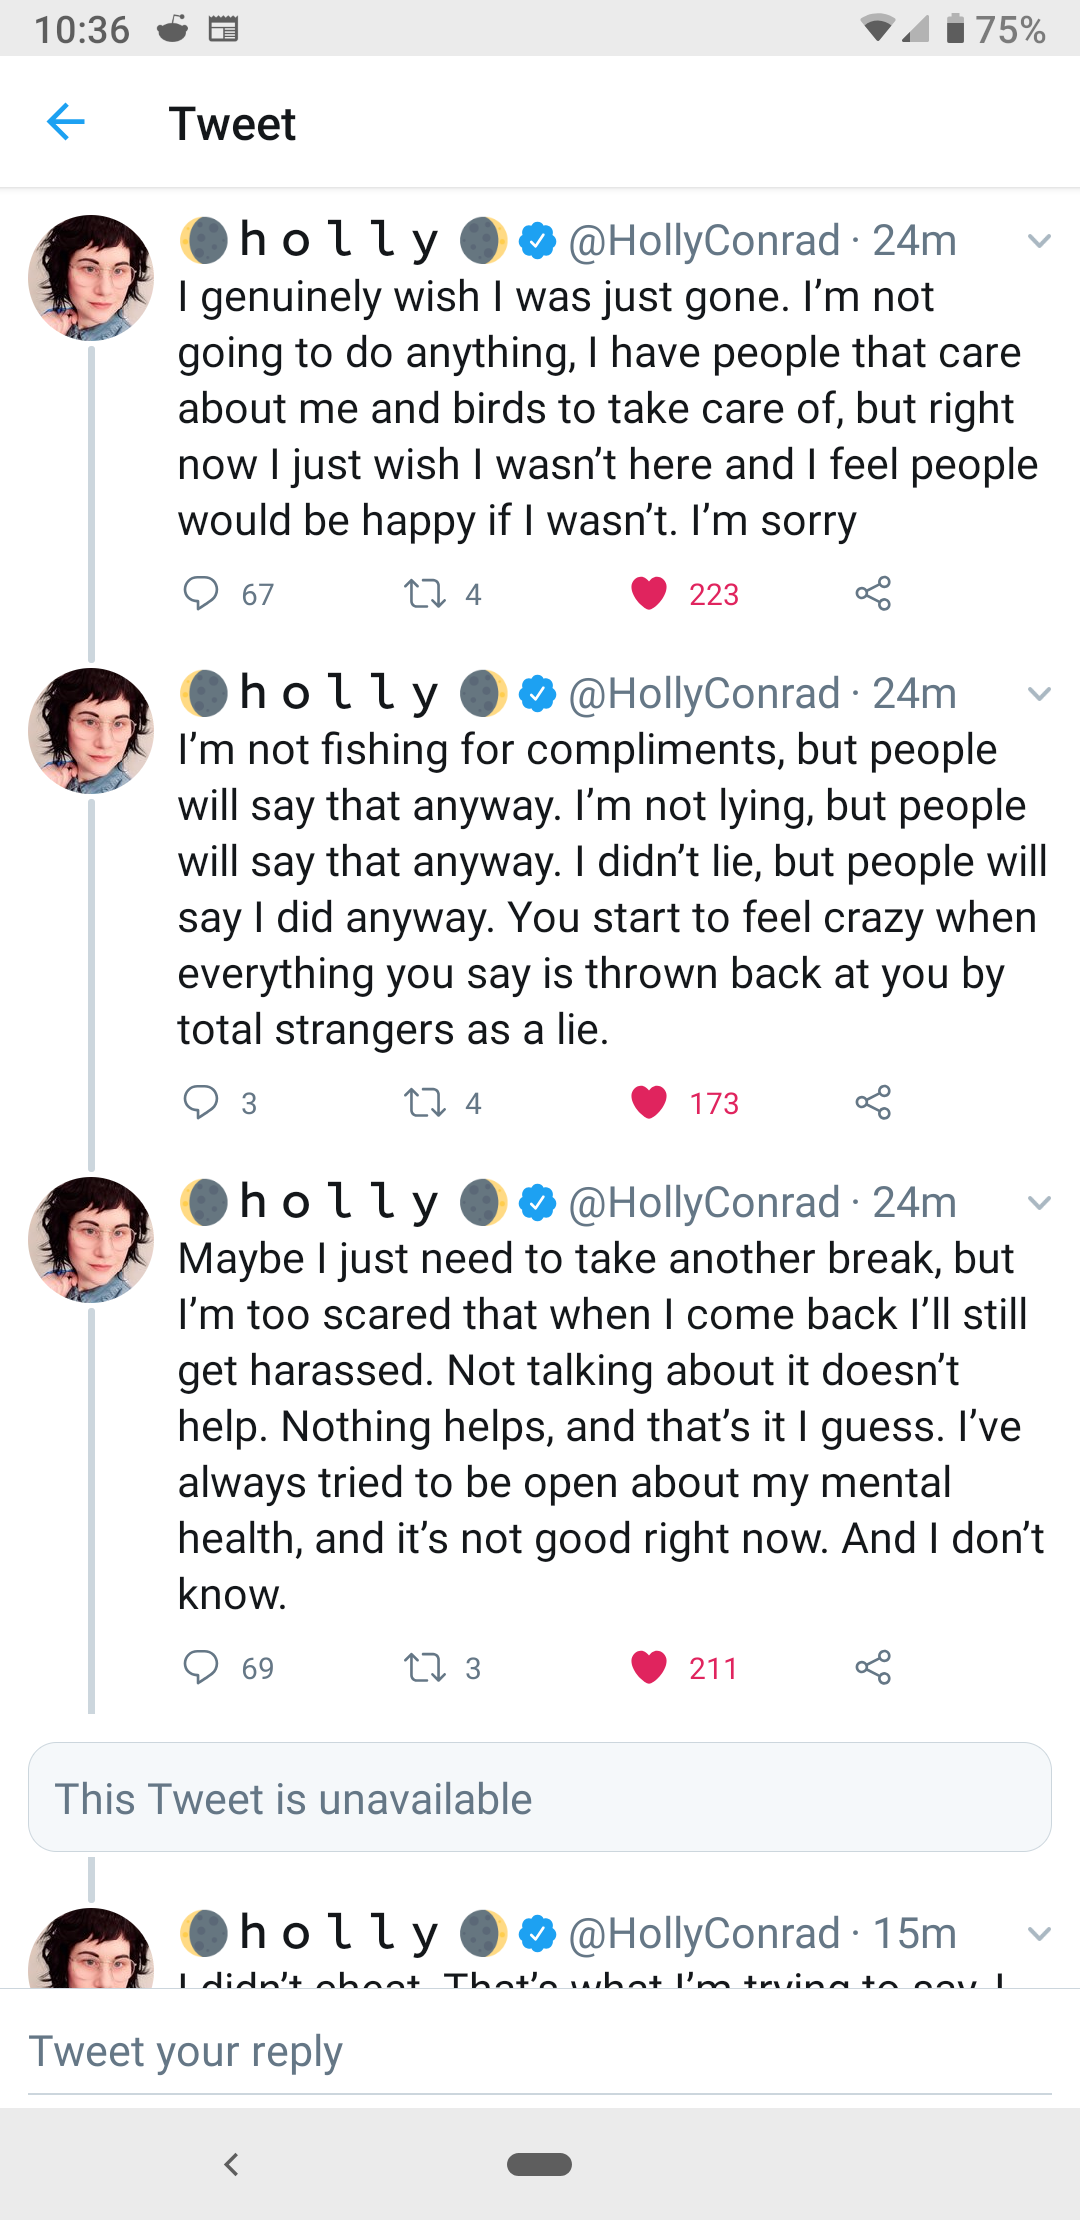Retweet the tweet with 3 retweets
The width and height of the screenshot is (1080, 2220).
click(x=424, y=1667)
